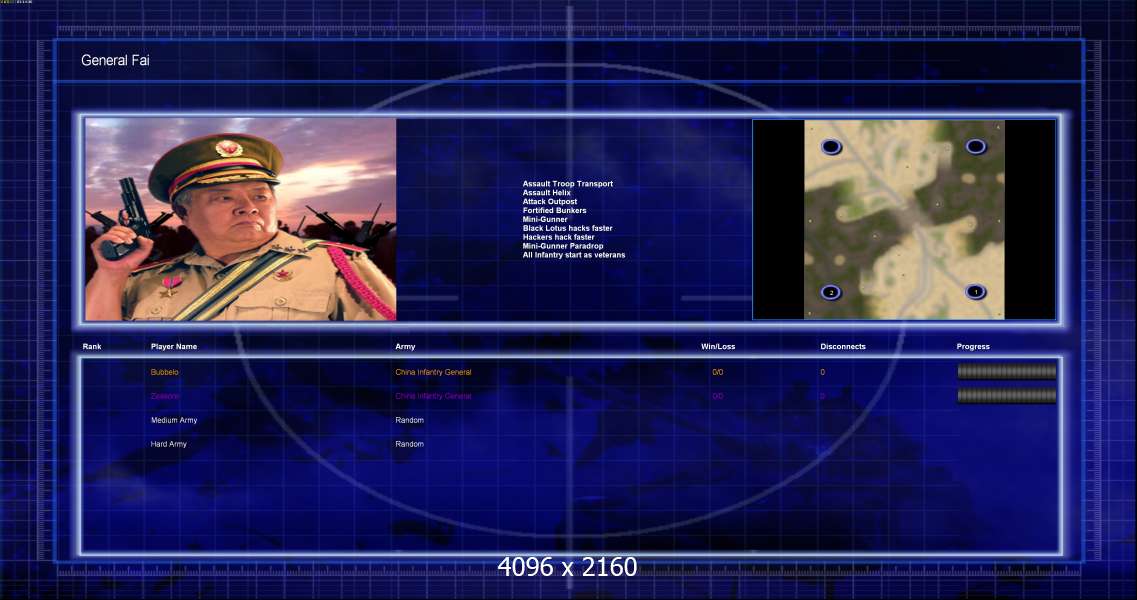Click the 'Army' column header
This screenshot has width=1137, height=600.
405,346
